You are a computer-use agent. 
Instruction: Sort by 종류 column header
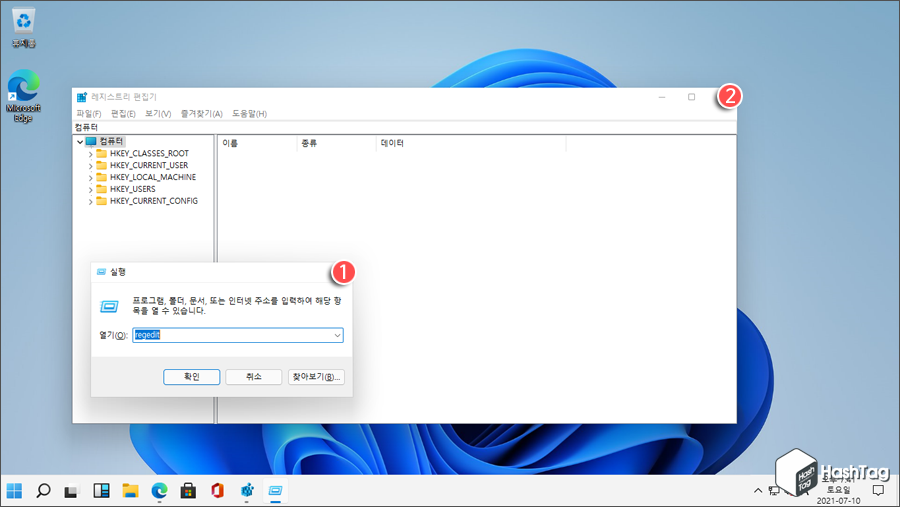point(336,143)
